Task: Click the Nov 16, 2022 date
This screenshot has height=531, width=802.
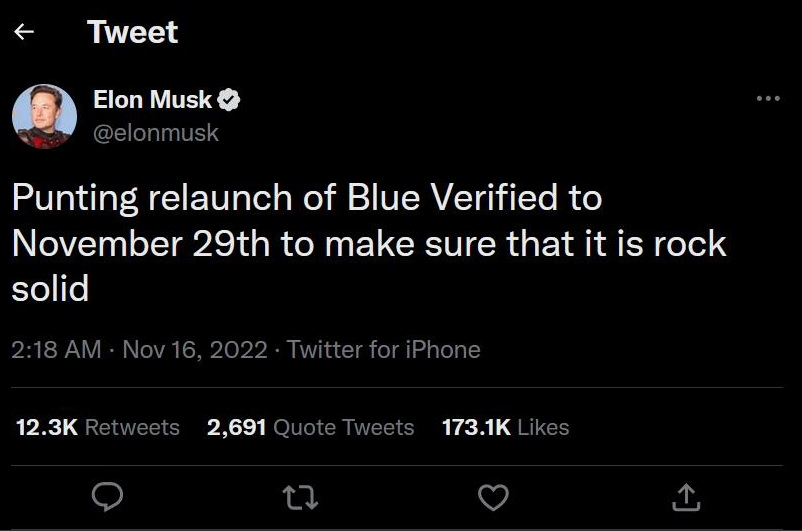Action: (193, 349)
